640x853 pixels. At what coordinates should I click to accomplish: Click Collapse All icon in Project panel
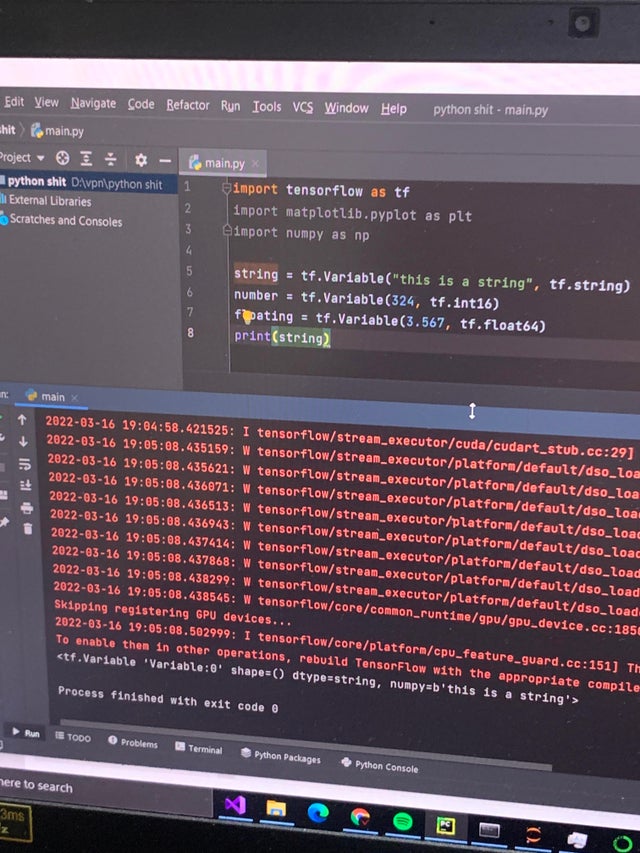[x=110, y=159]
